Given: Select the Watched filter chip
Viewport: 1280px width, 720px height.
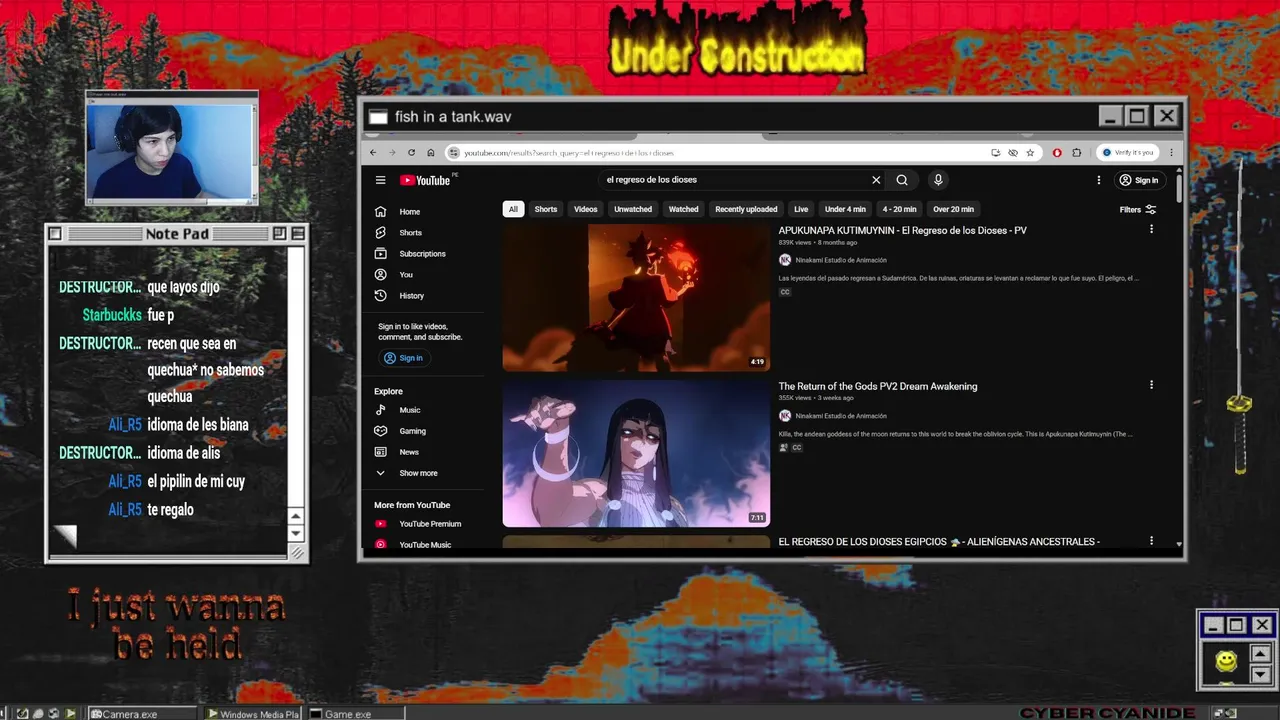Looking at the screenshot, I should (x=684, y=209).
